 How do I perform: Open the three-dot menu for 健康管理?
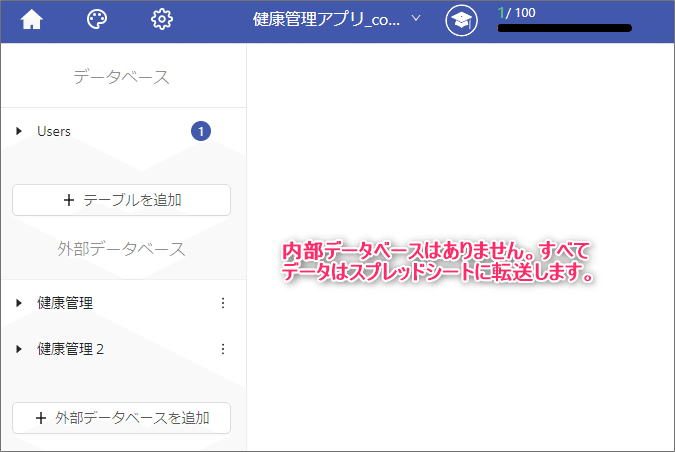223,303
